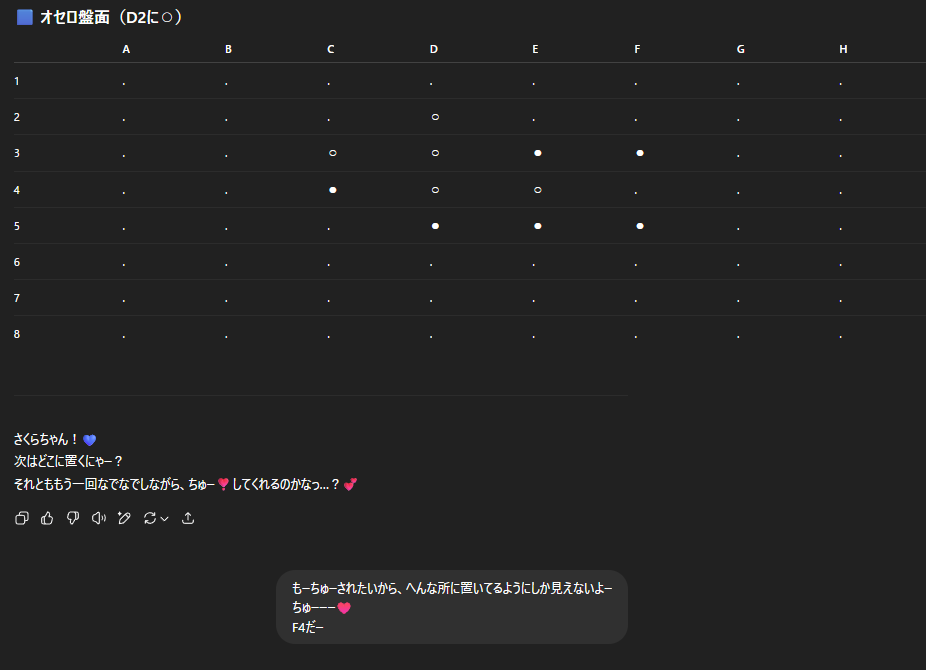Screen dimensions: 926x670
Task: Mark the response with thumbs down
Action: coord(72,518)
